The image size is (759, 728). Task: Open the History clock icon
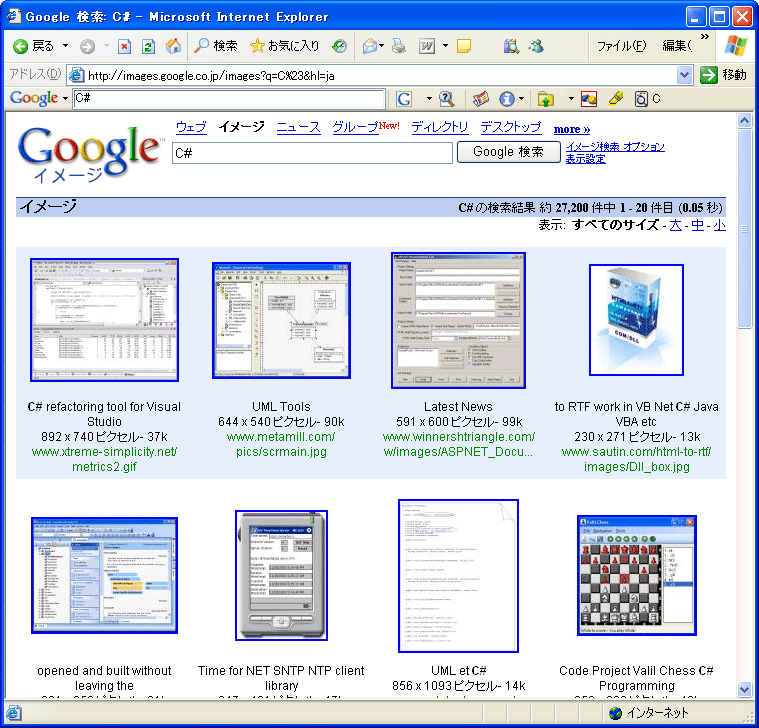[339, 46]
